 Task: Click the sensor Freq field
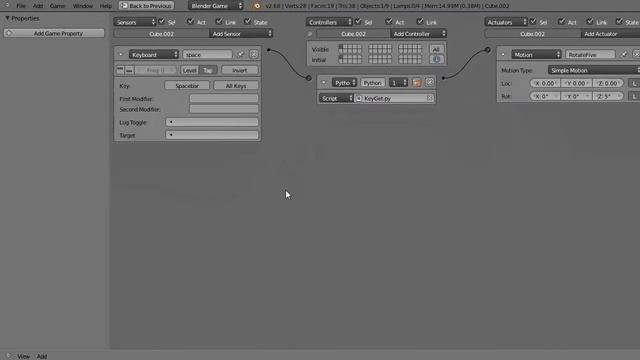156,70
